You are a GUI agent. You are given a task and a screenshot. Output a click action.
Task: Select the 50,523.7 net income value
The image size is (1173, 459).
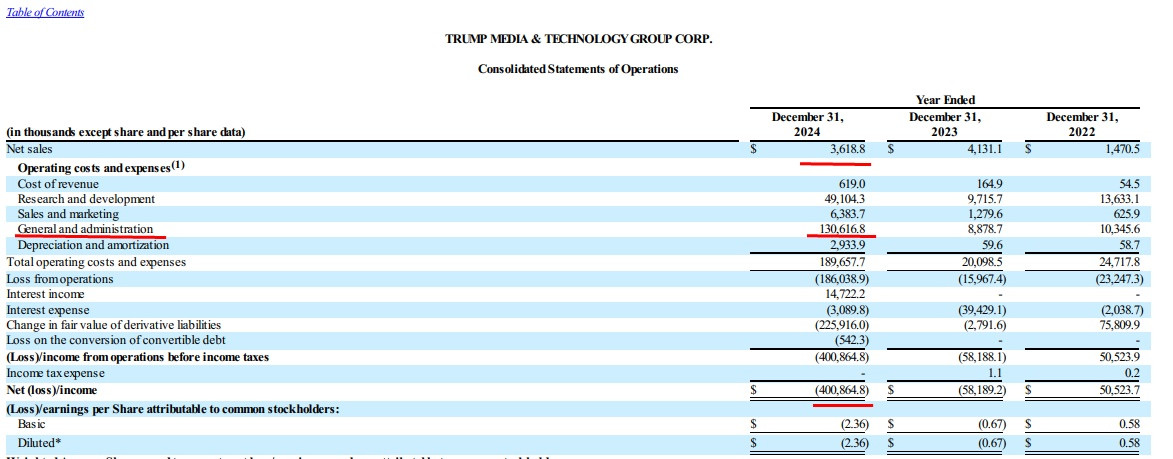coord(1118,390)
